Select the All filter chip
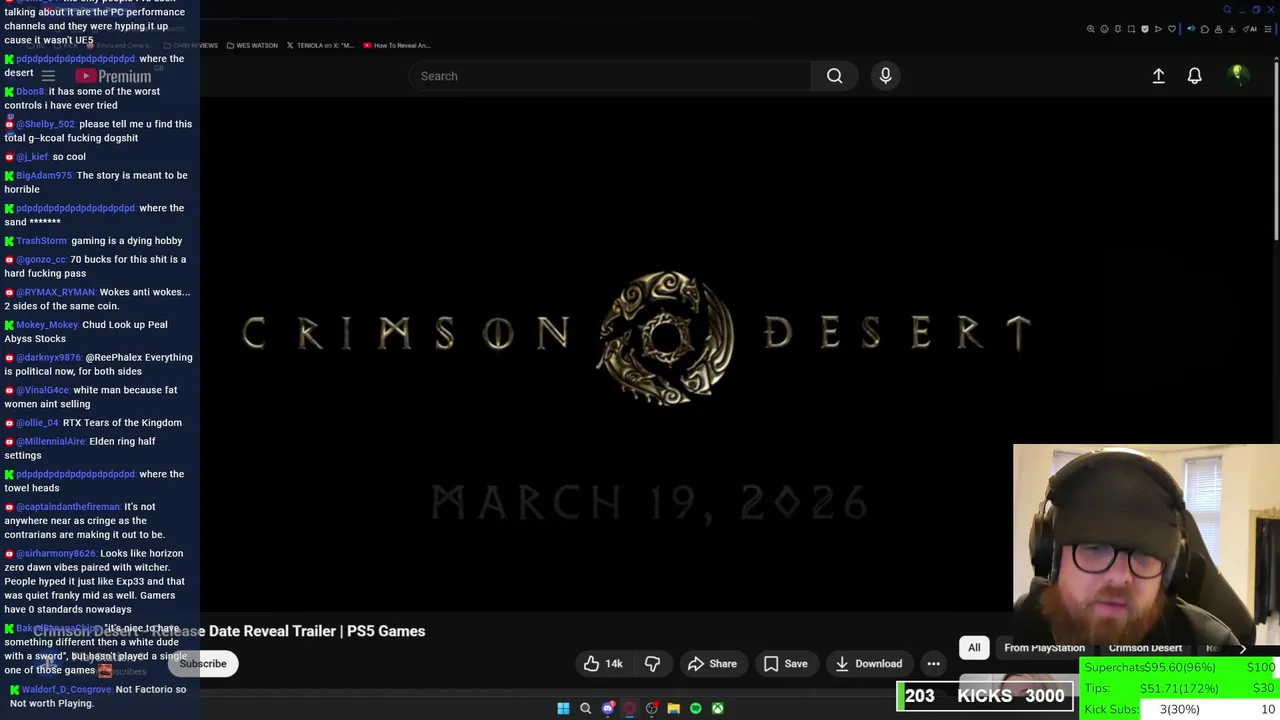The image size is (1280, 720). pos(974,648)
